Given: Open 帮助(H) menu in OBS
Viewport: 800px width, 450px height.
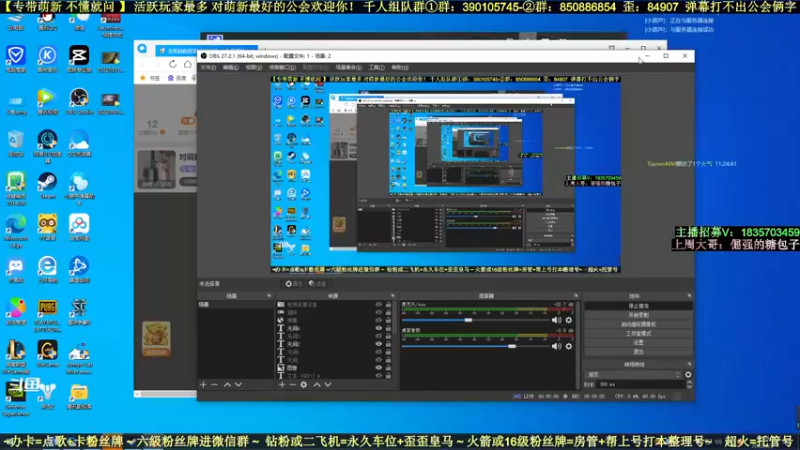Looking at the screenshot, I should coord(400,67).
